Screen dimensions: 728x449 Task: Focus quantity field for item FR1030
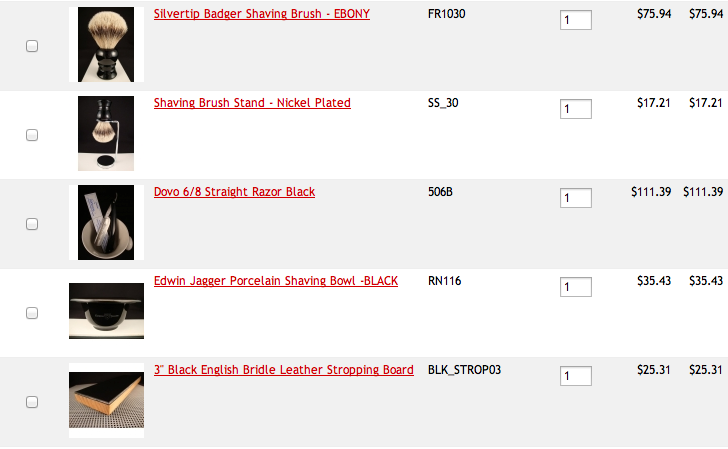pyautogui.click(x=576, y=20)
